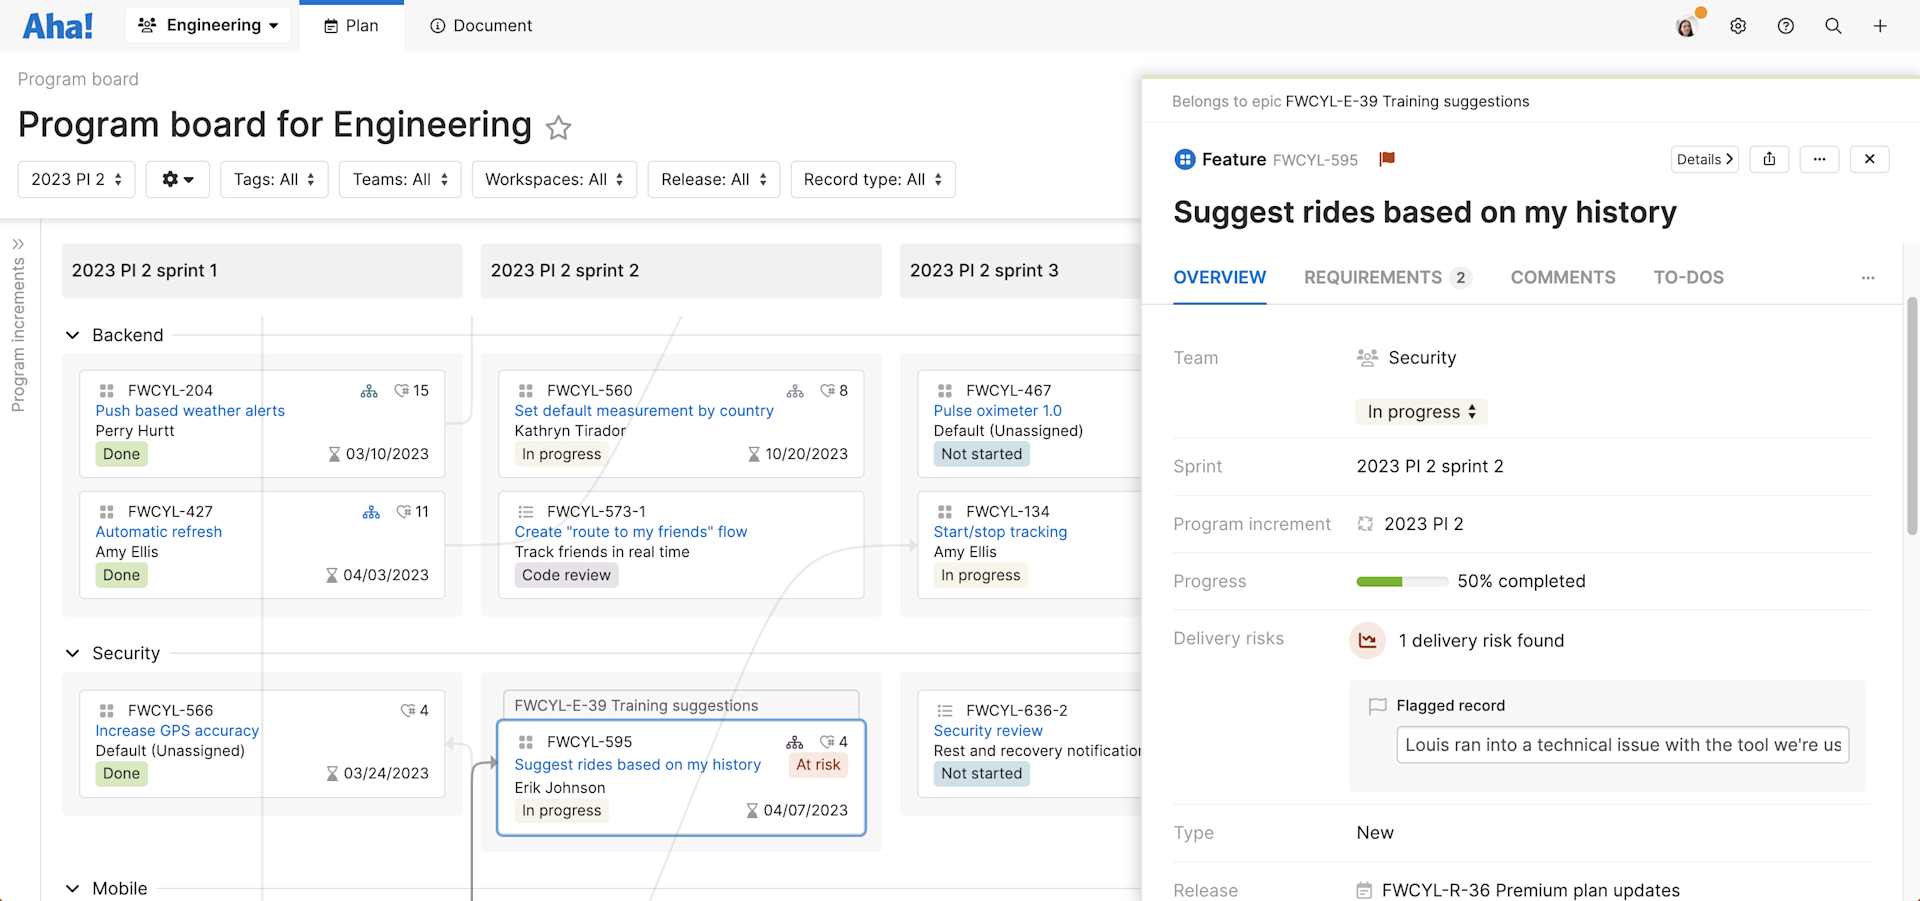
Task: Click the dependency icon on FWCYL-204 card
Action: [369, 390]
